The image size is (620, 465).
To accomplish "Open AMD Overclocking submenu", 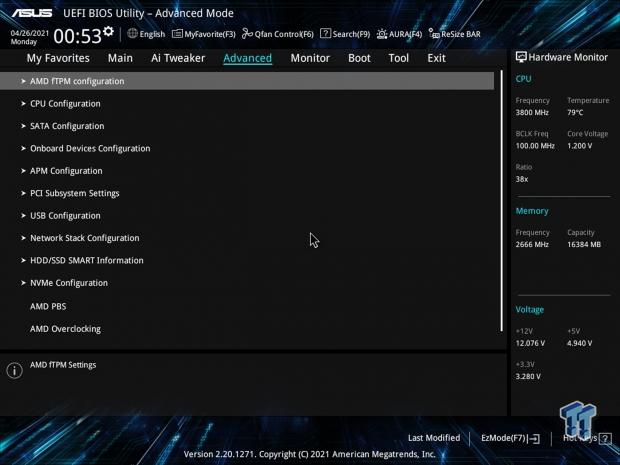I will [x=66, y=329].
